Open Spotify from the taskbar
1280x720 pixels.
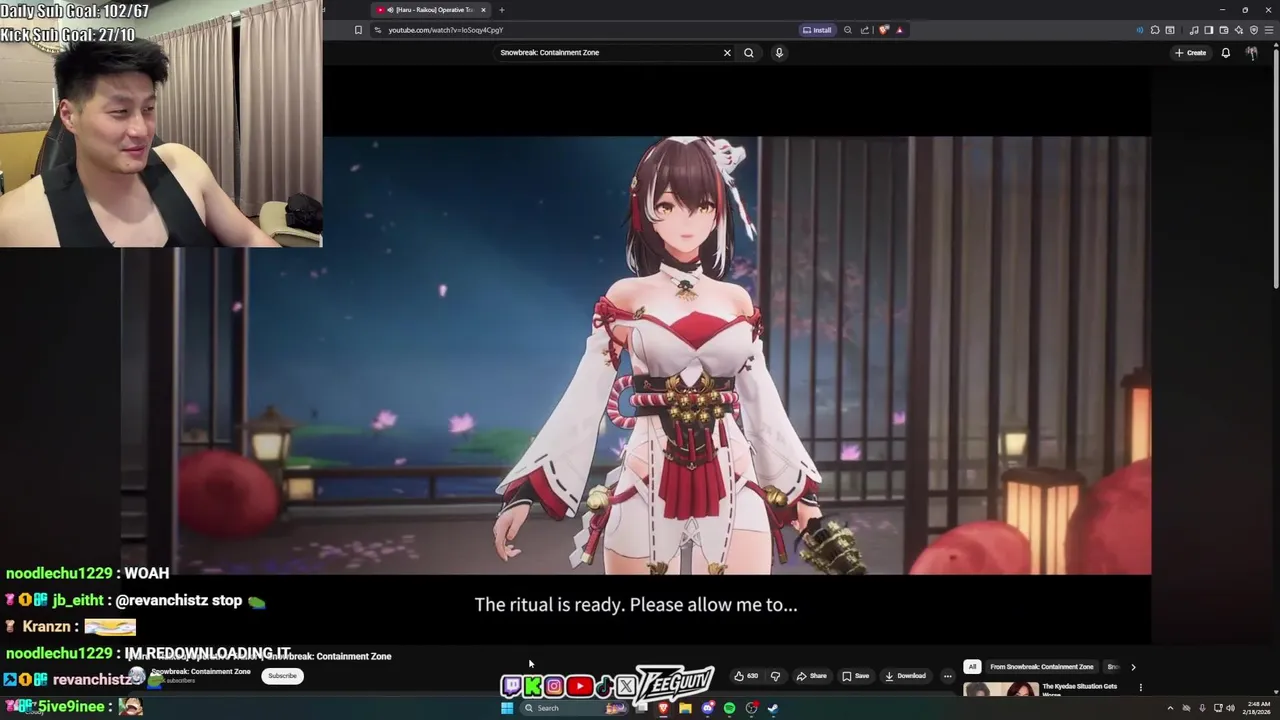(729, 708)
